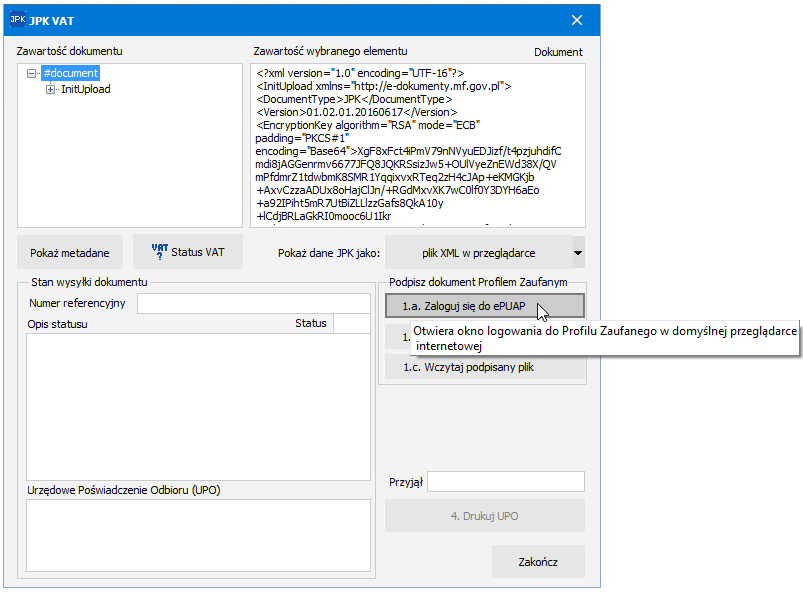Click the Zakończ button
Screen dimensions: 803x595
pos(538,562)
